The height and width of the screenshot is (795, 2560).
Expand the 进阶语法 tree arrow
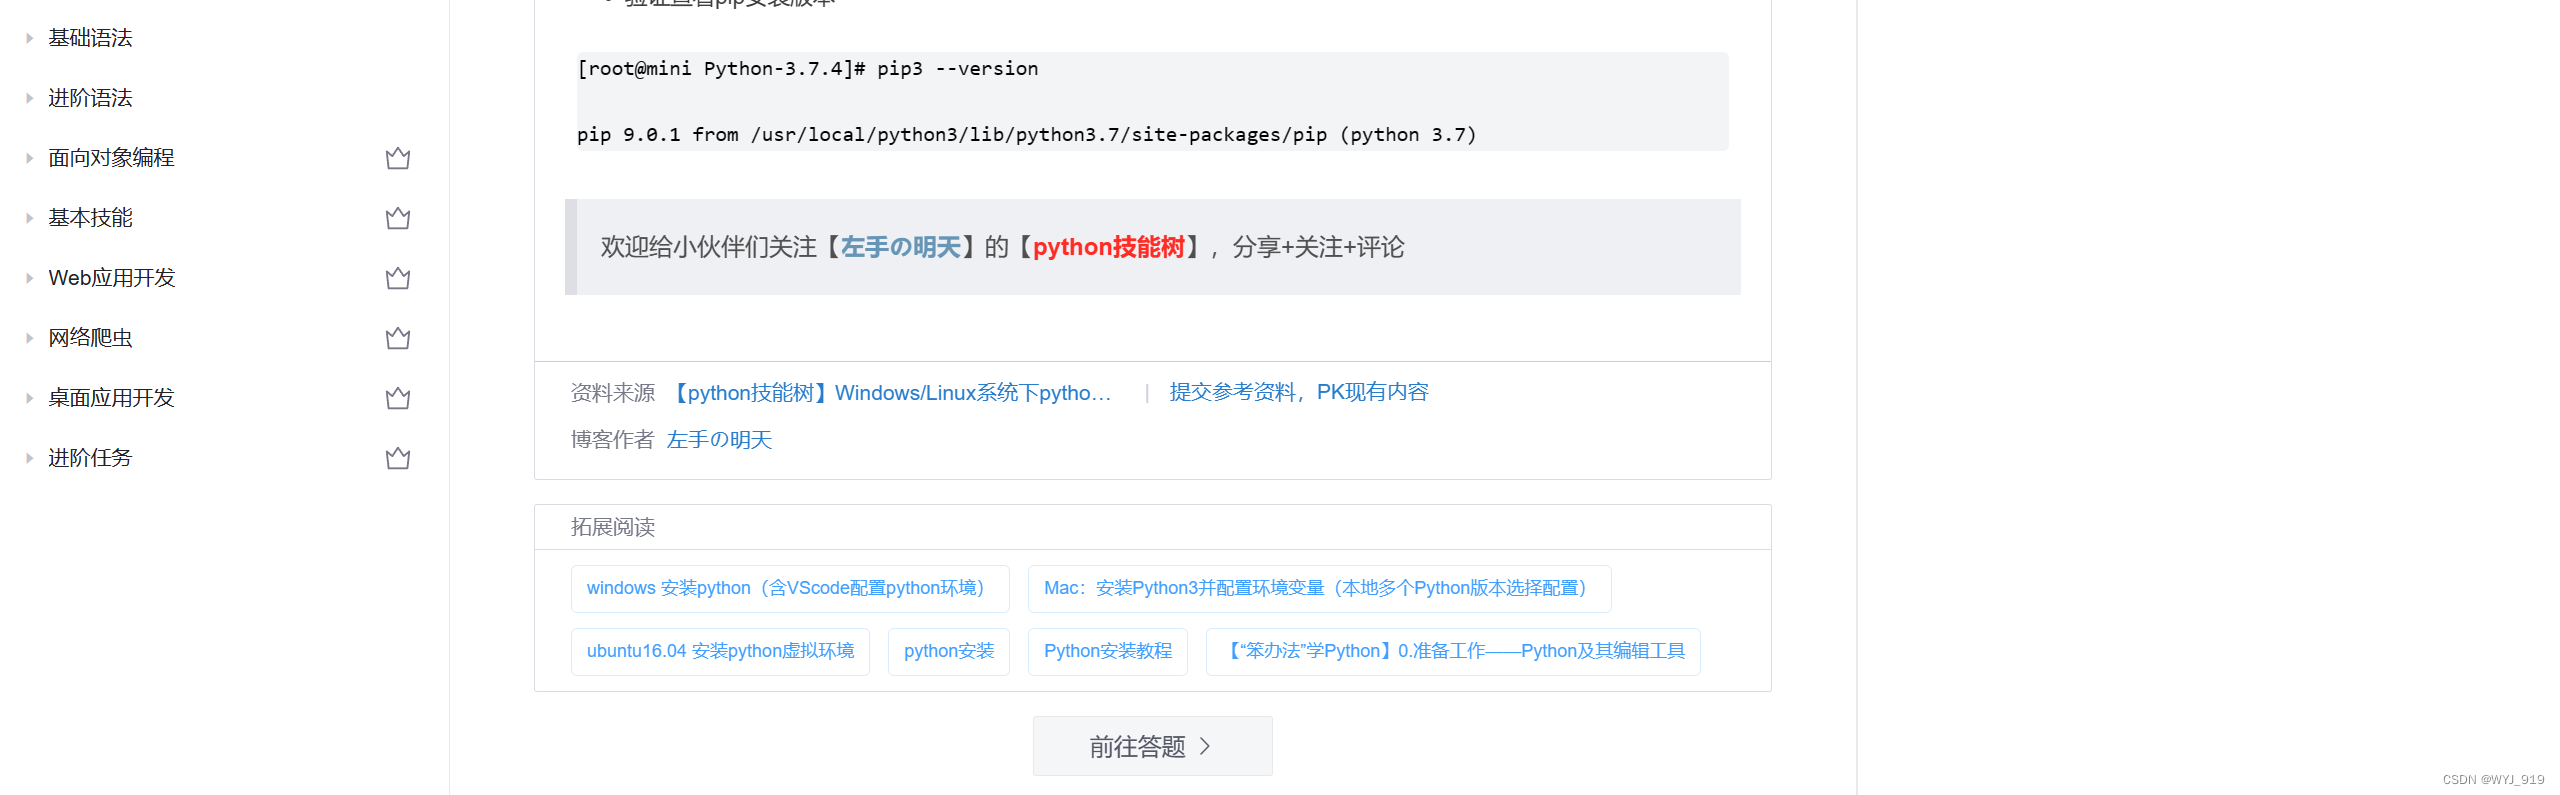pos(29,98)
